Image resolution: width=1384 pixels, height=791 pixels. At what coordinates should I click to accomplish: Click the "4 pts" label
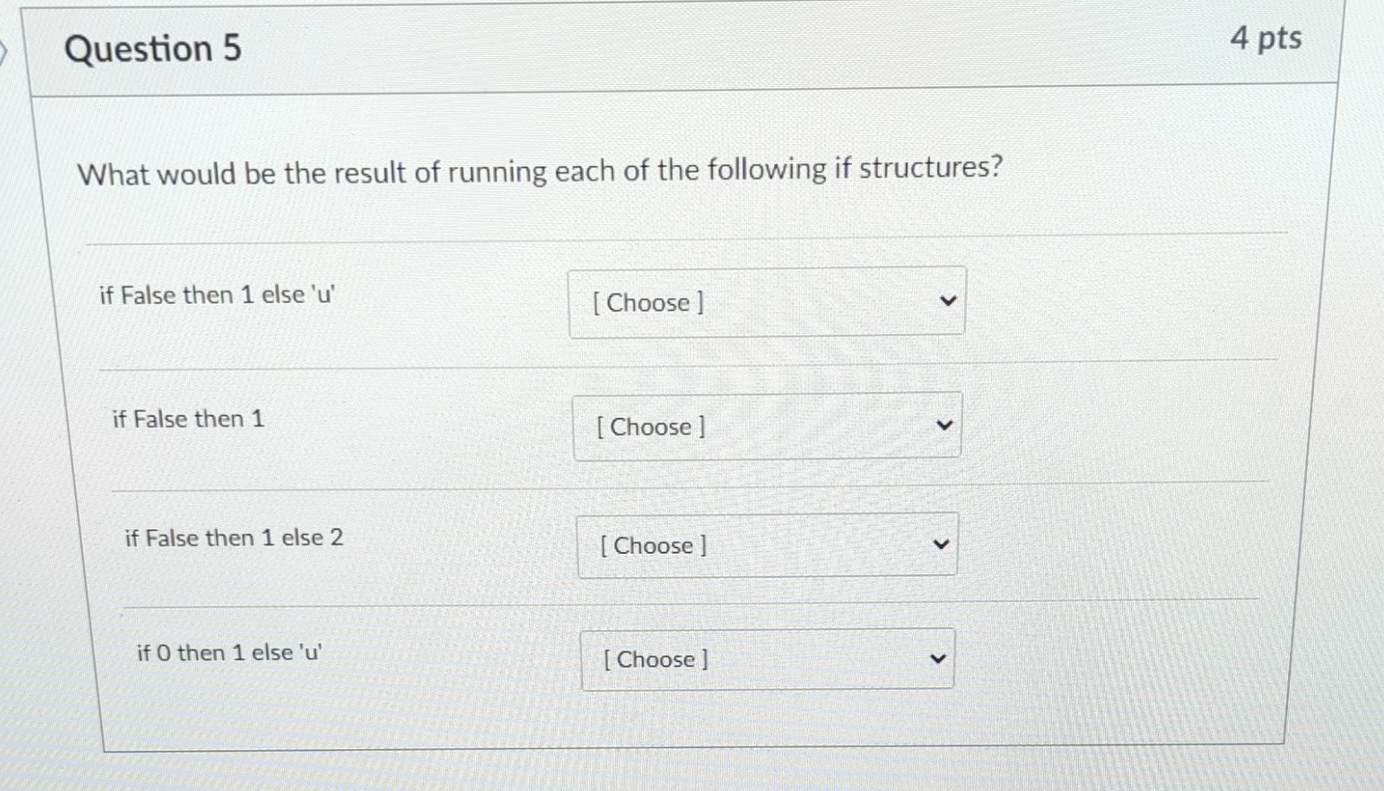(x=1266, y=38)
